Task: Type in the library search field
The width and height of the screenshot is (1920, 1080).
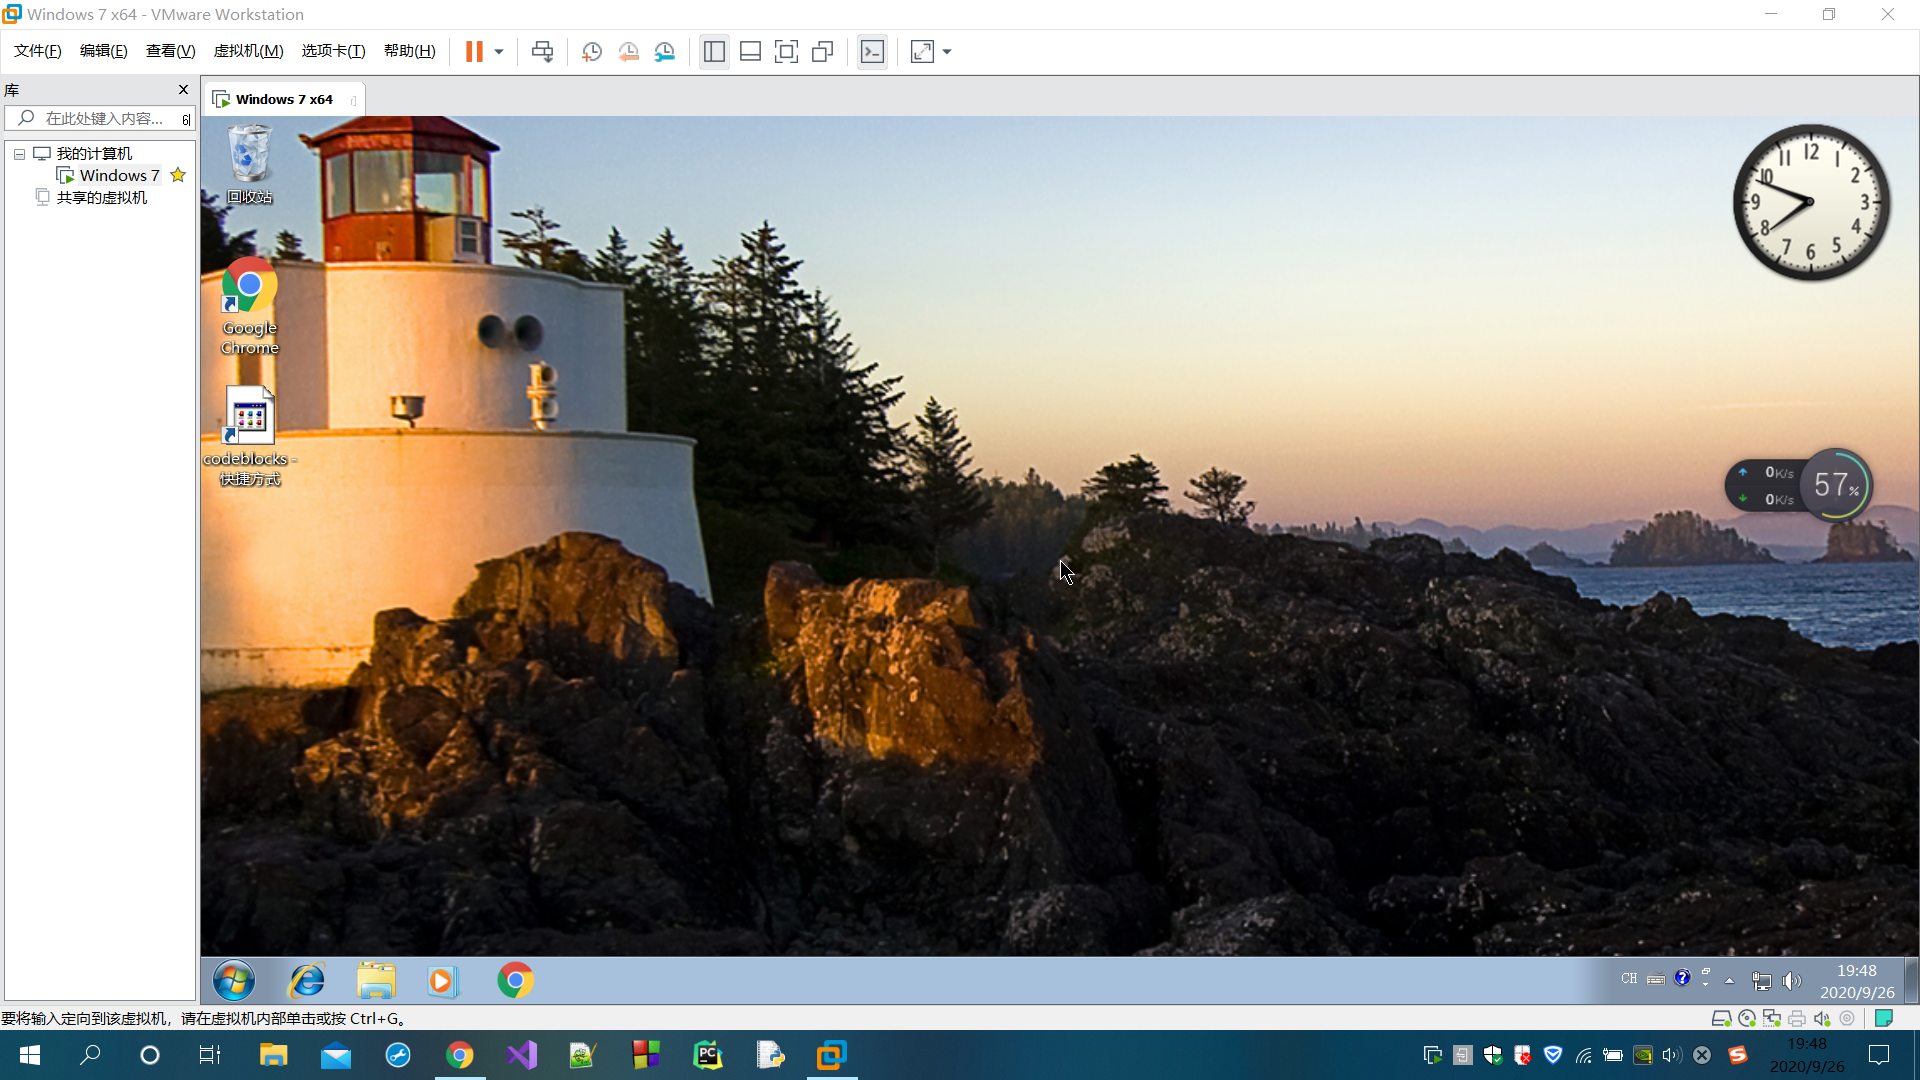Action: (104, 119)
